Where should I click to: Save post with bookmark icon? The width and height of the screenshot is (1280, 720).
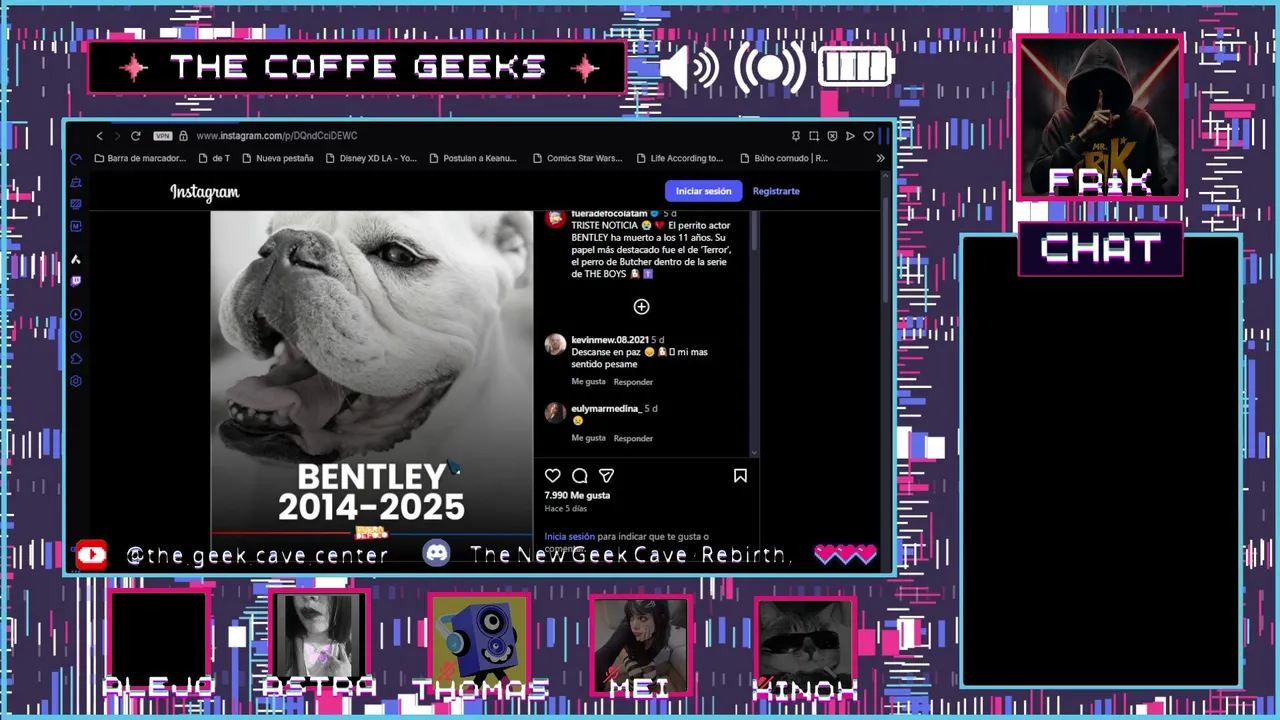740,476
